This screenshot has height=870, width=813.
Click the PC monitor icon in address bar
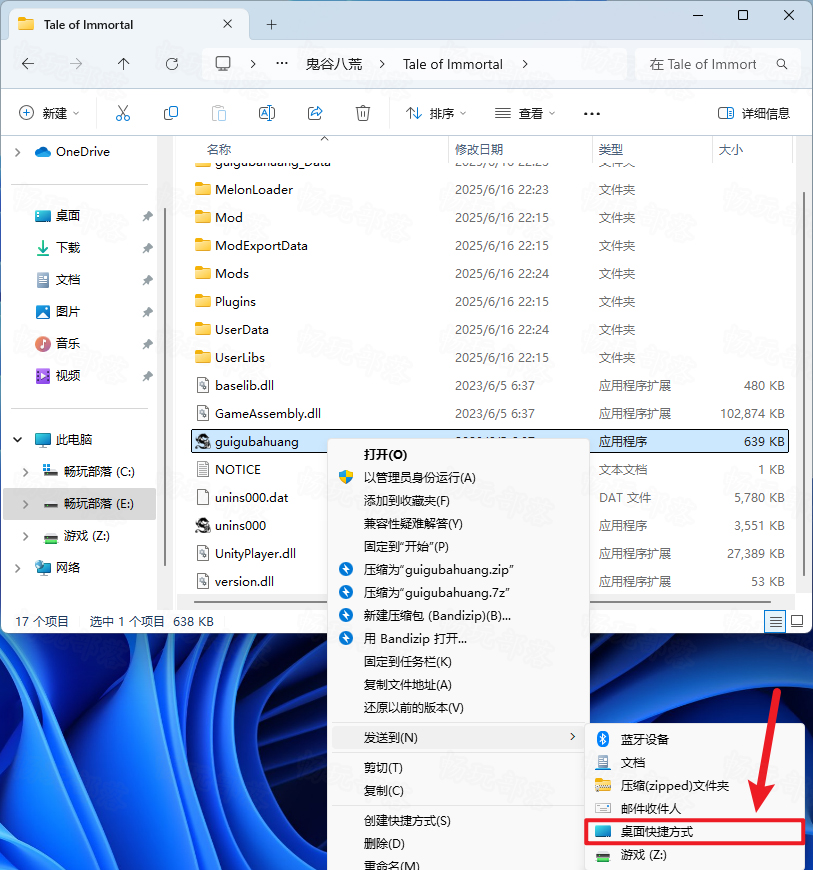[223, 64]
